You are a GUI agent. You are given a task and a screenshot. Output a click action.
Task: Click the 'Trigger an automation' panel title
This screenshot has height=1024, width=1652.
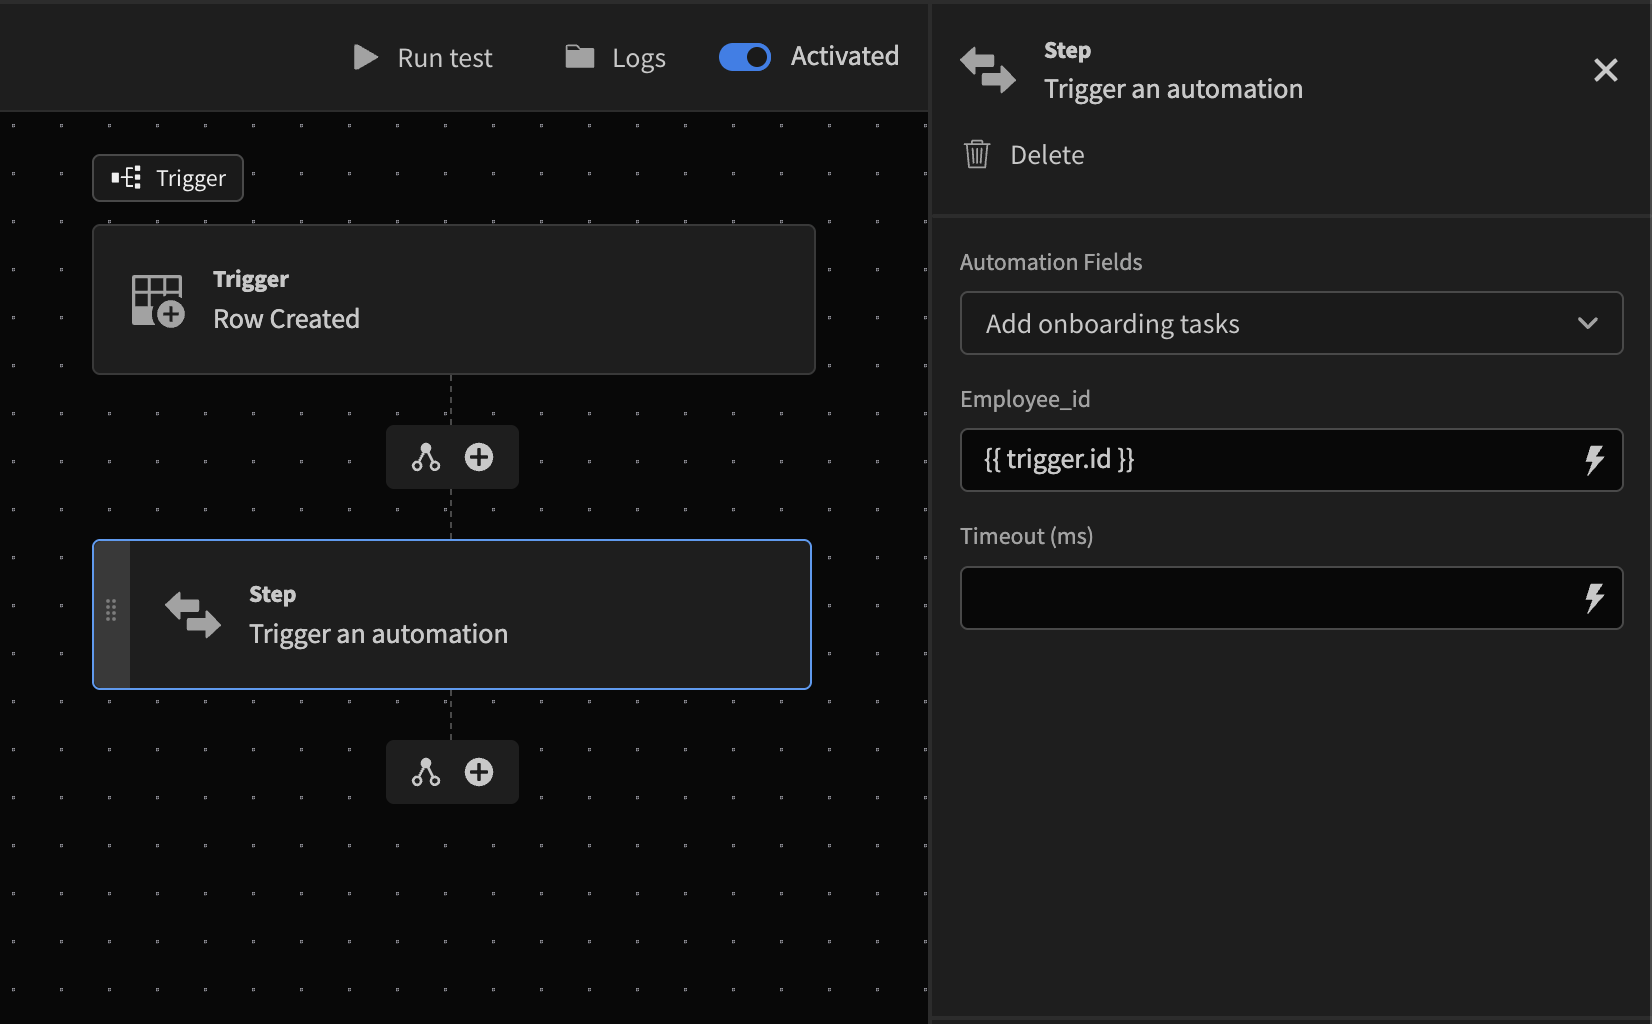point(1173,89)
